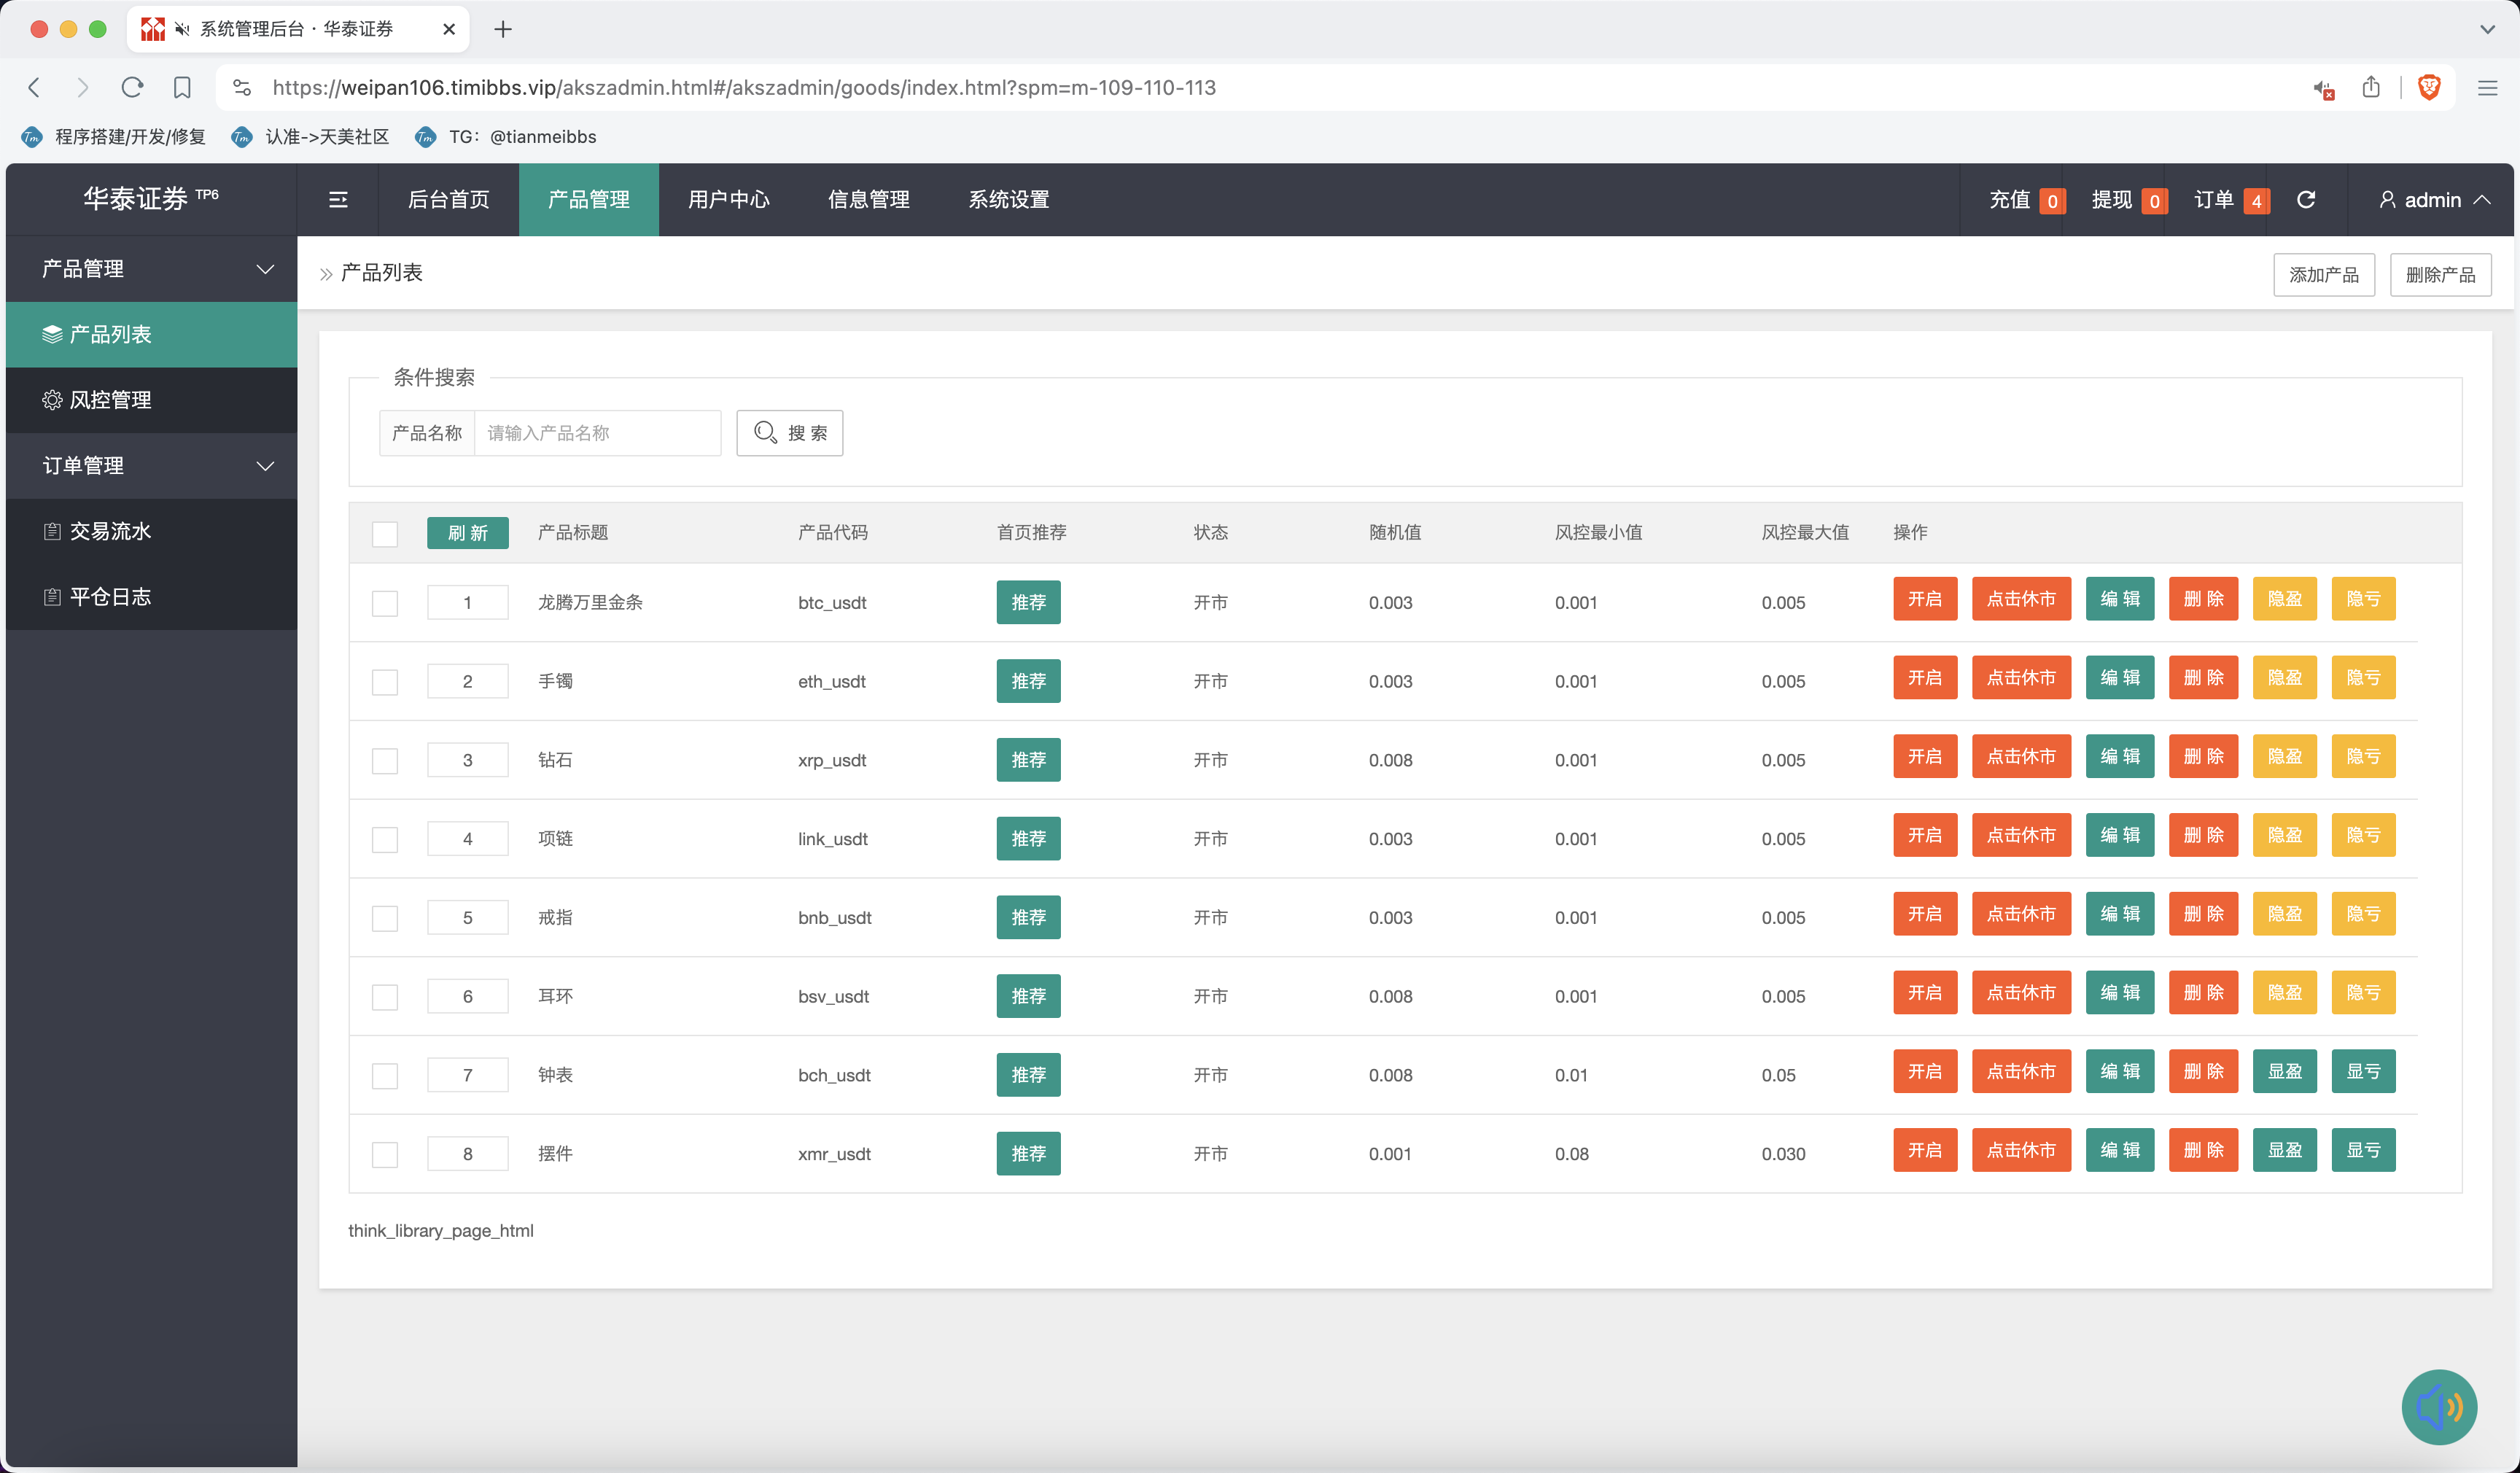Image resolution: width=2520 pixels, height=1473 pixels.
Task: Click the browser reload icon
Action: pyautogui.click(x=132, y=88)
